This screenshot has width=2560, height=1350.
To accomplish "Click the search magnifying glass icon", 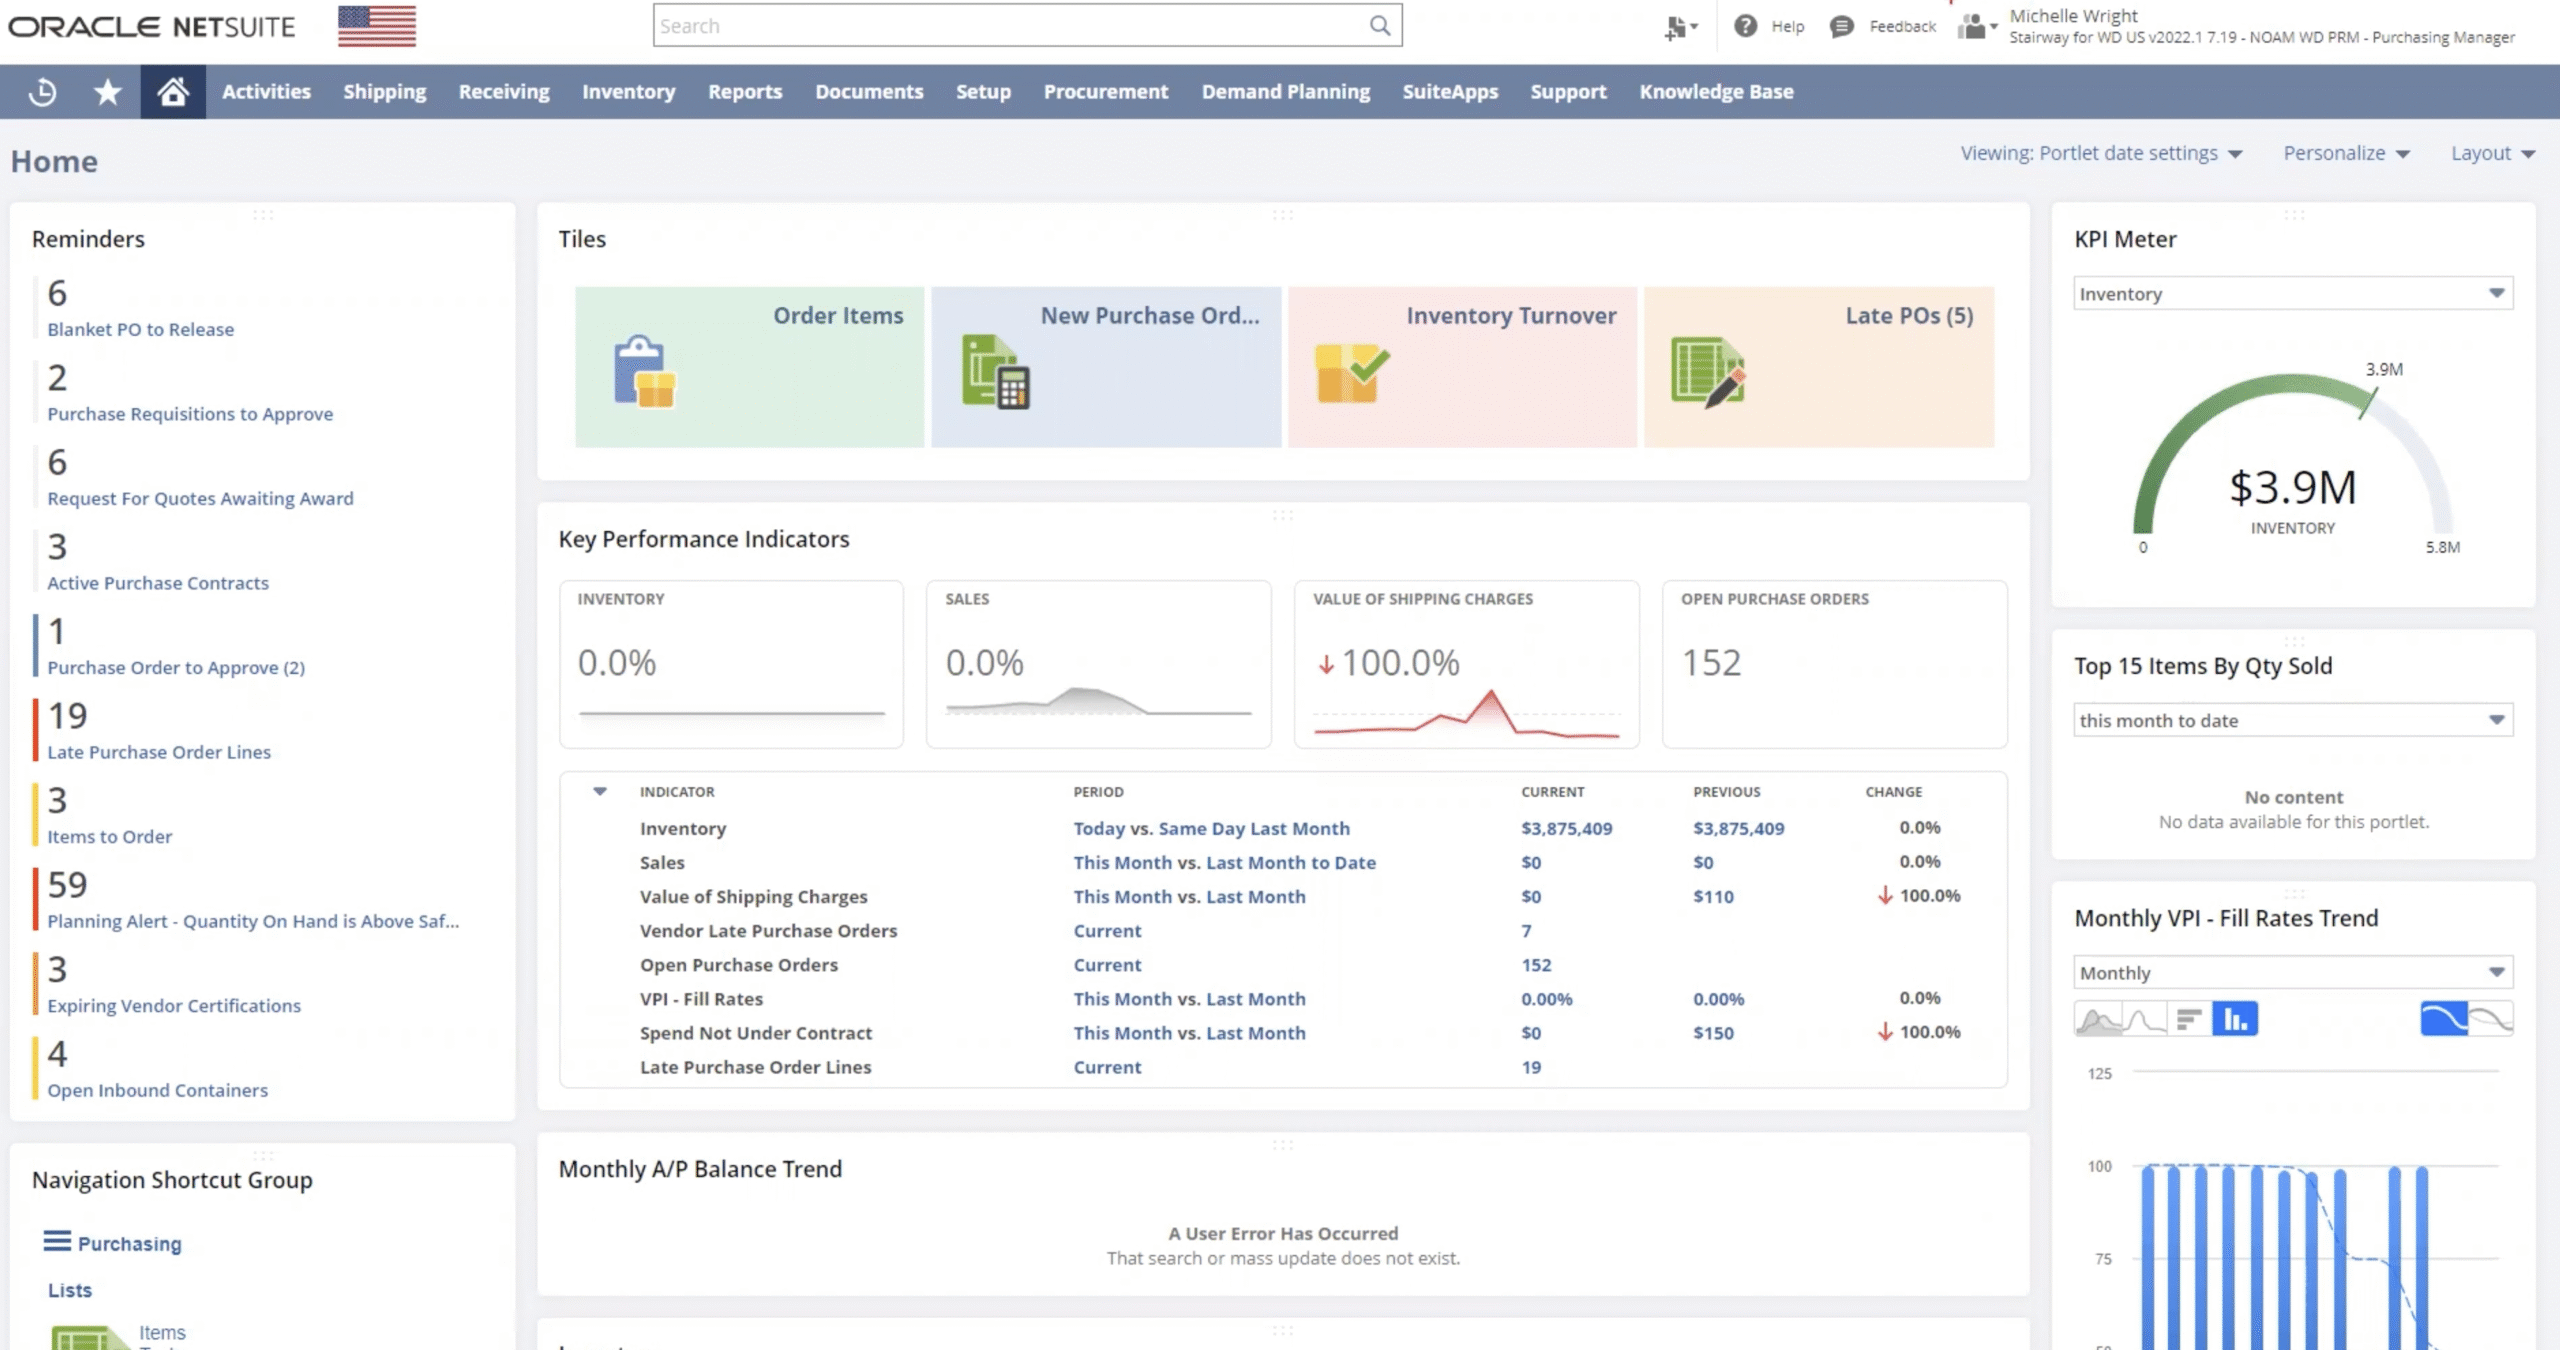I will click(x=1380, y=25).
